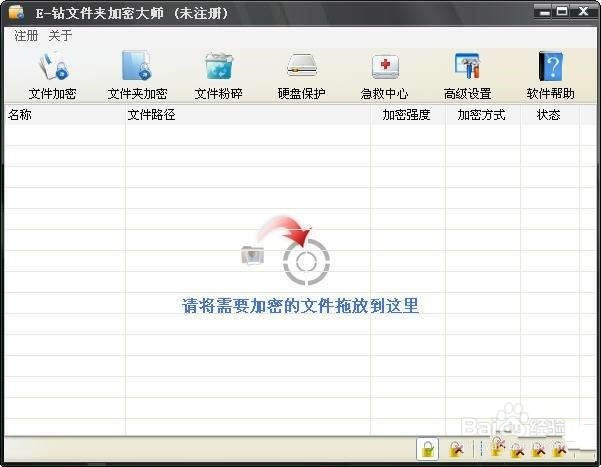Screen dimensions: 601x467
Task: Sort list by 状态 column header
Action: point(550,115)
